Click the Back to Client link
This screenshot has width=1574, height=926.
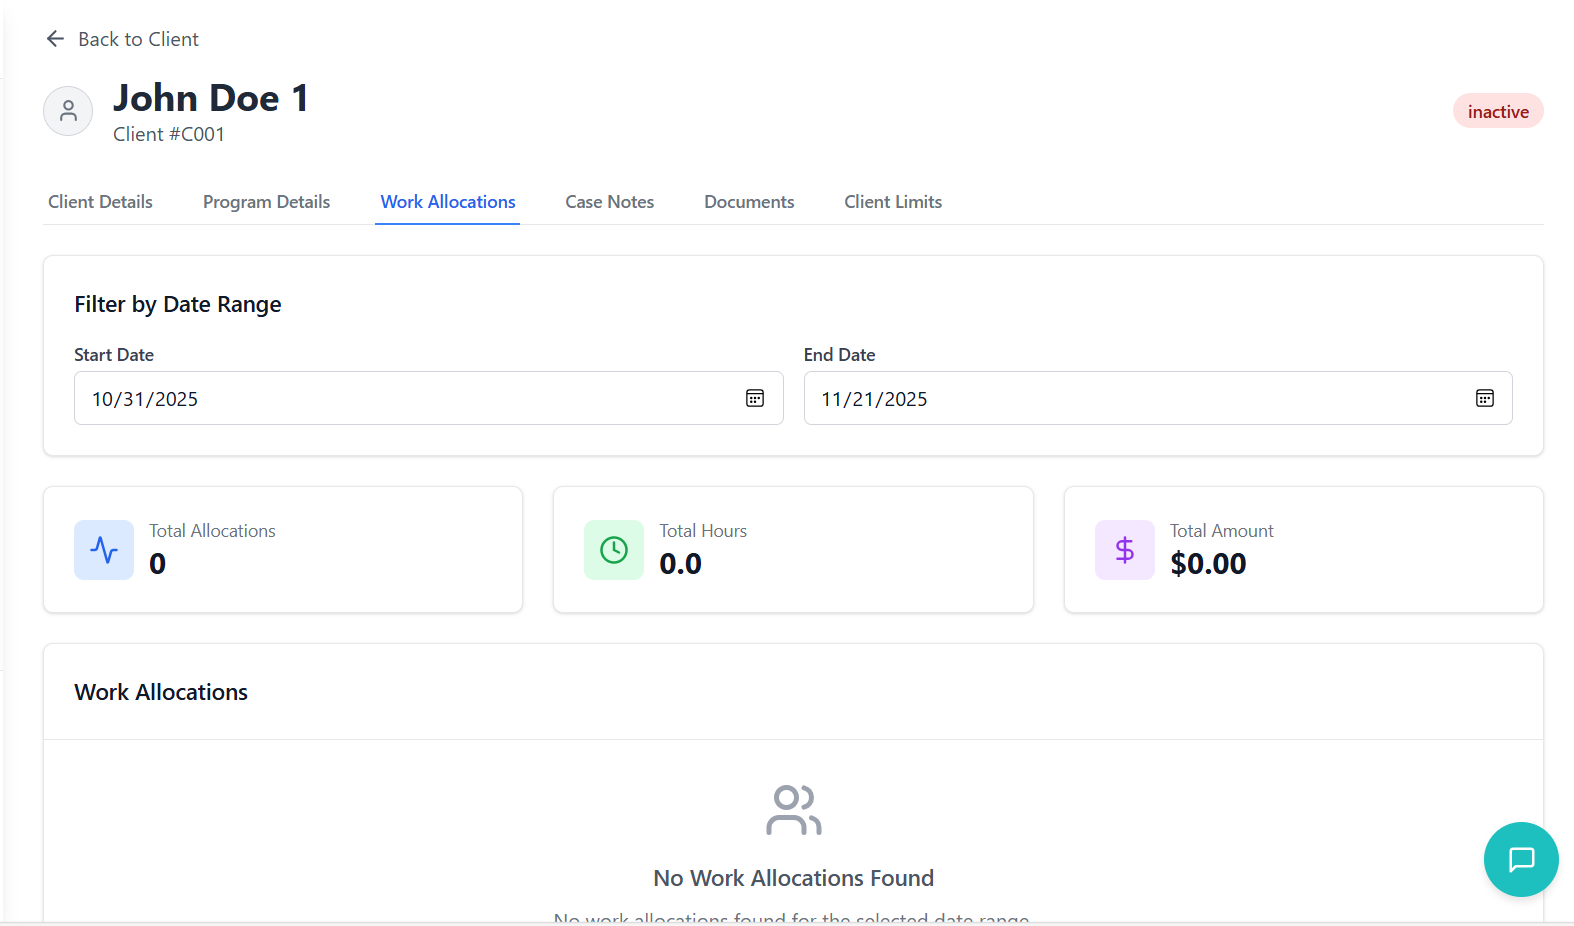[138, 39]
